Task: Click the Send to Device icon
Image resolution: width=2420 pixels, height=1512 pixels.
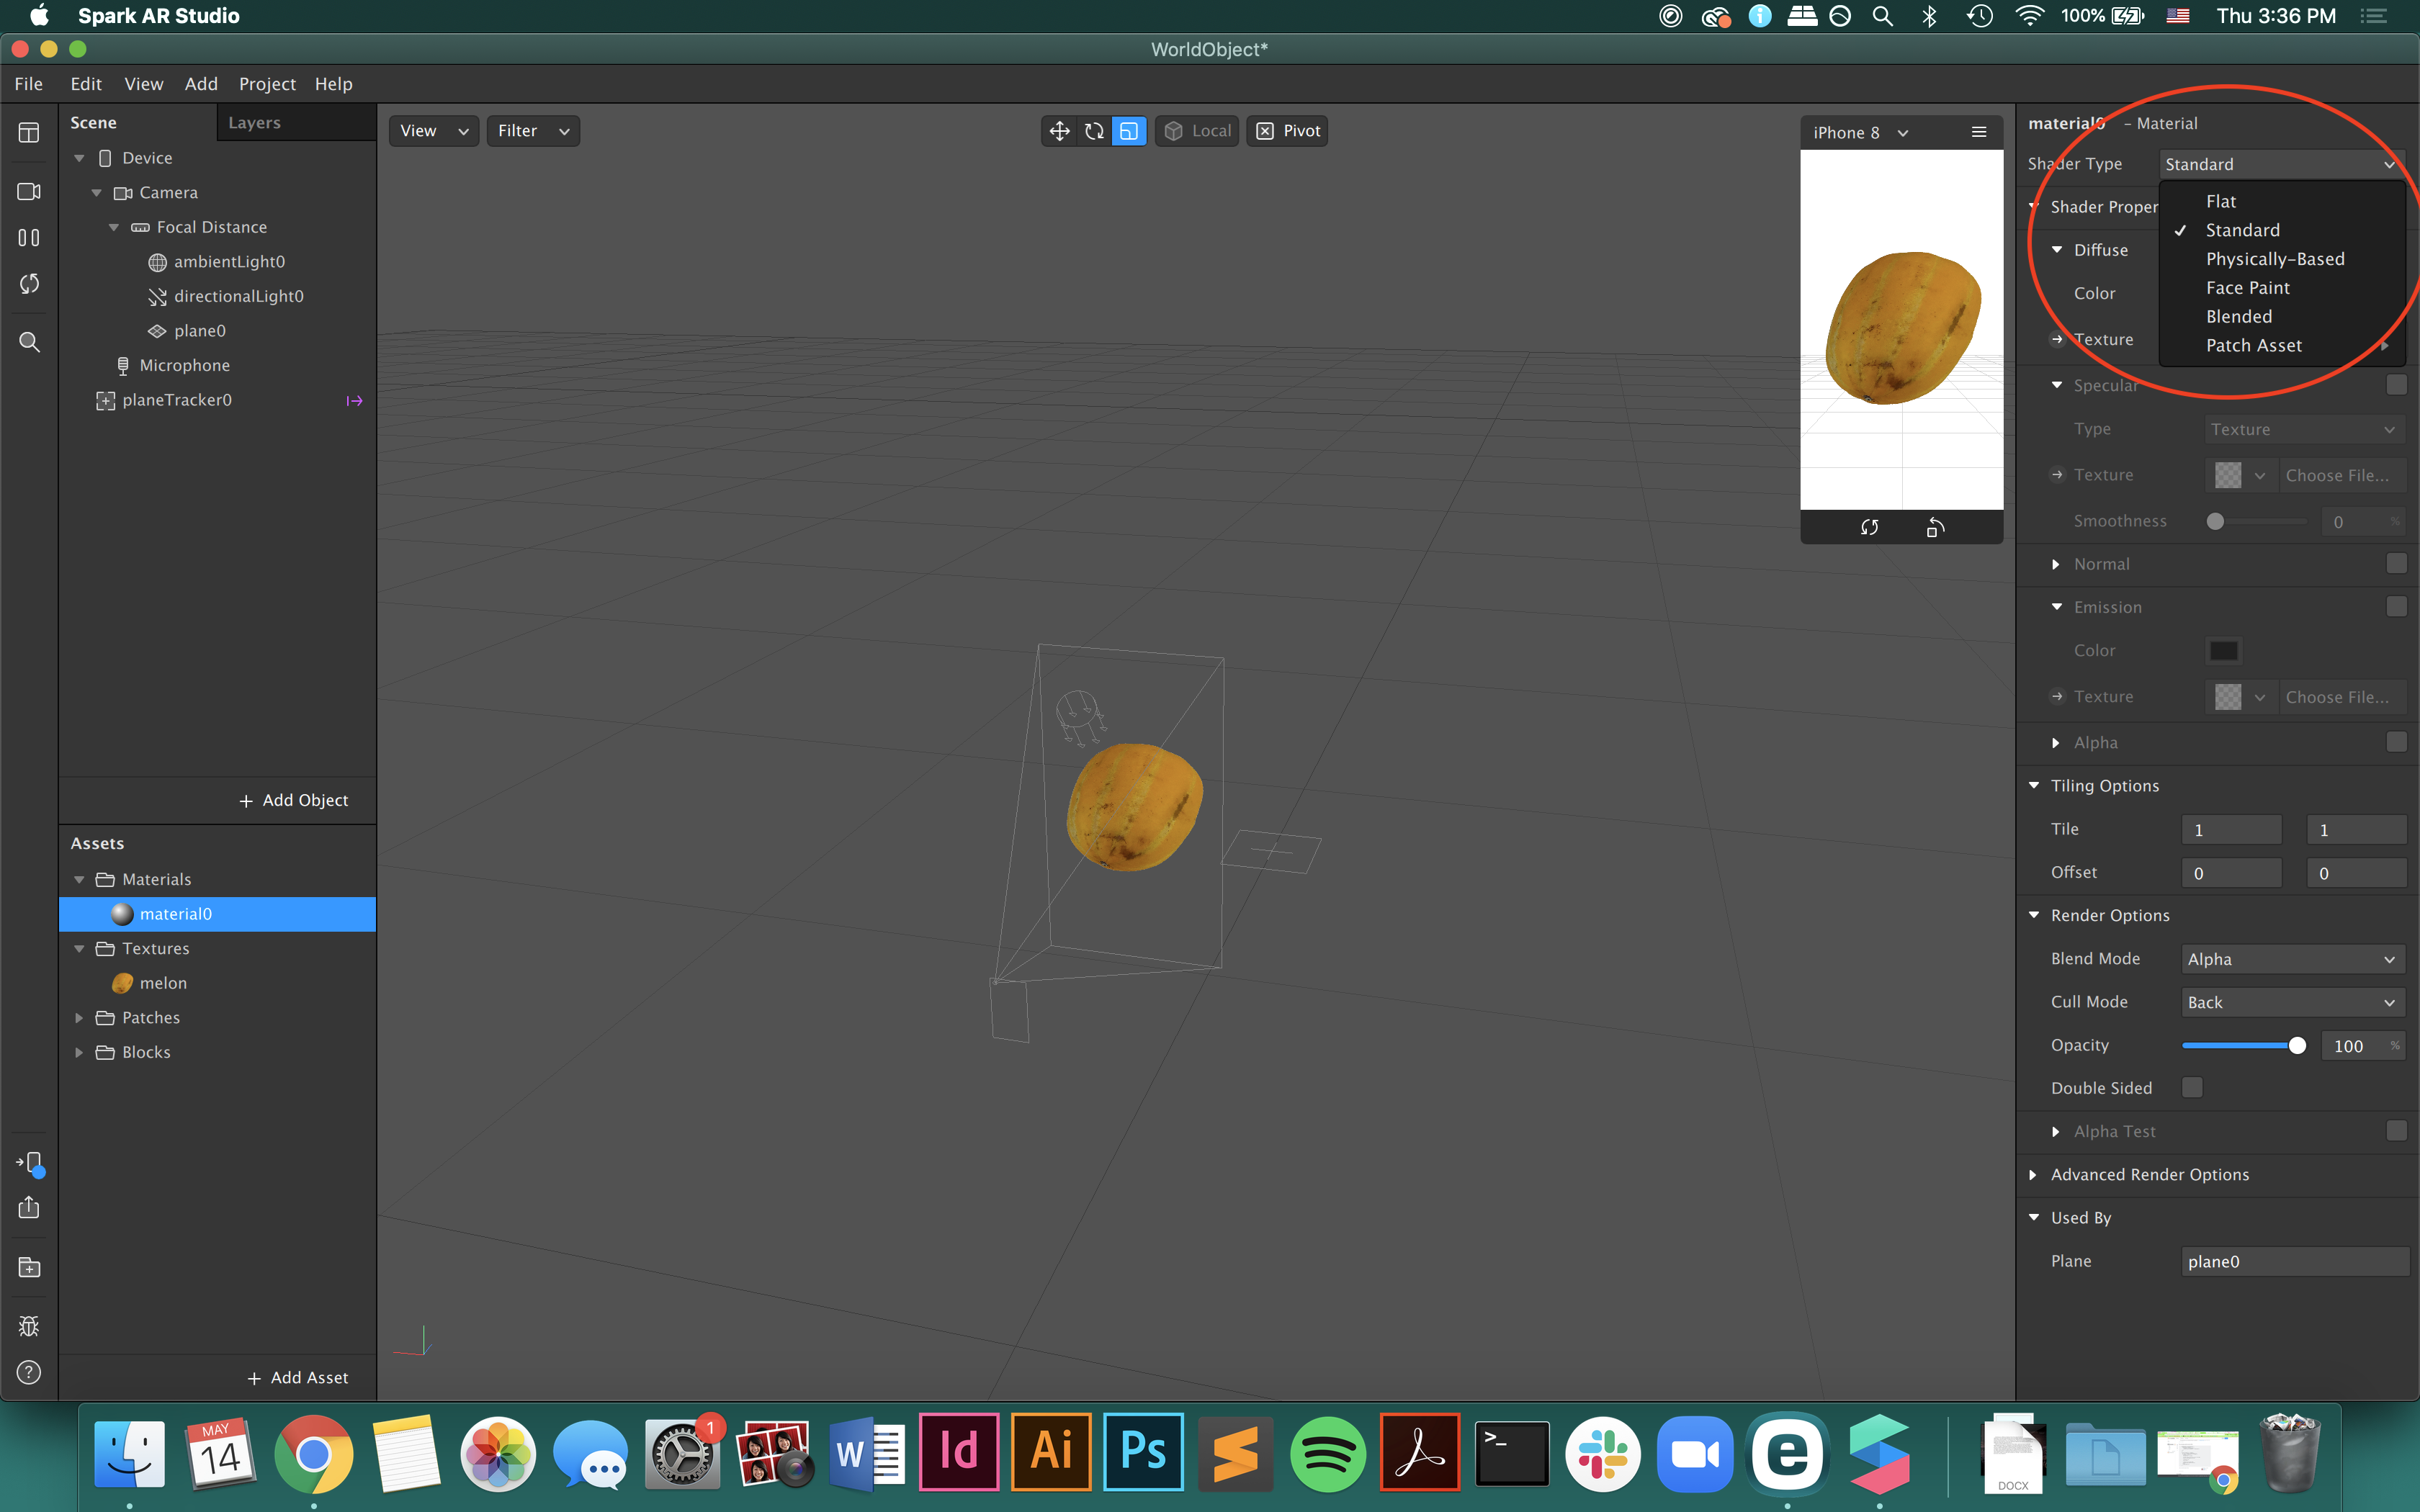Action: pyautogui.click(x=28, y=1162)
